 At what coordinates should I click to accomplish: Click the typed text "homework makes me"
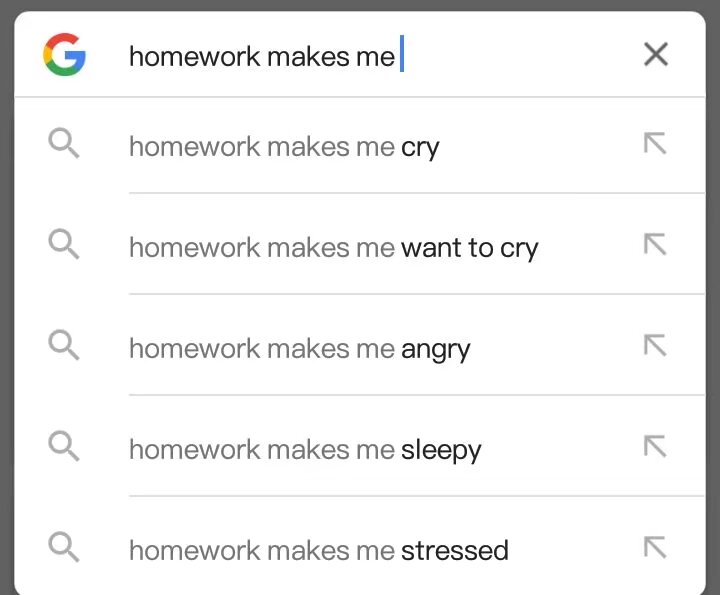(x=262, y=56)
